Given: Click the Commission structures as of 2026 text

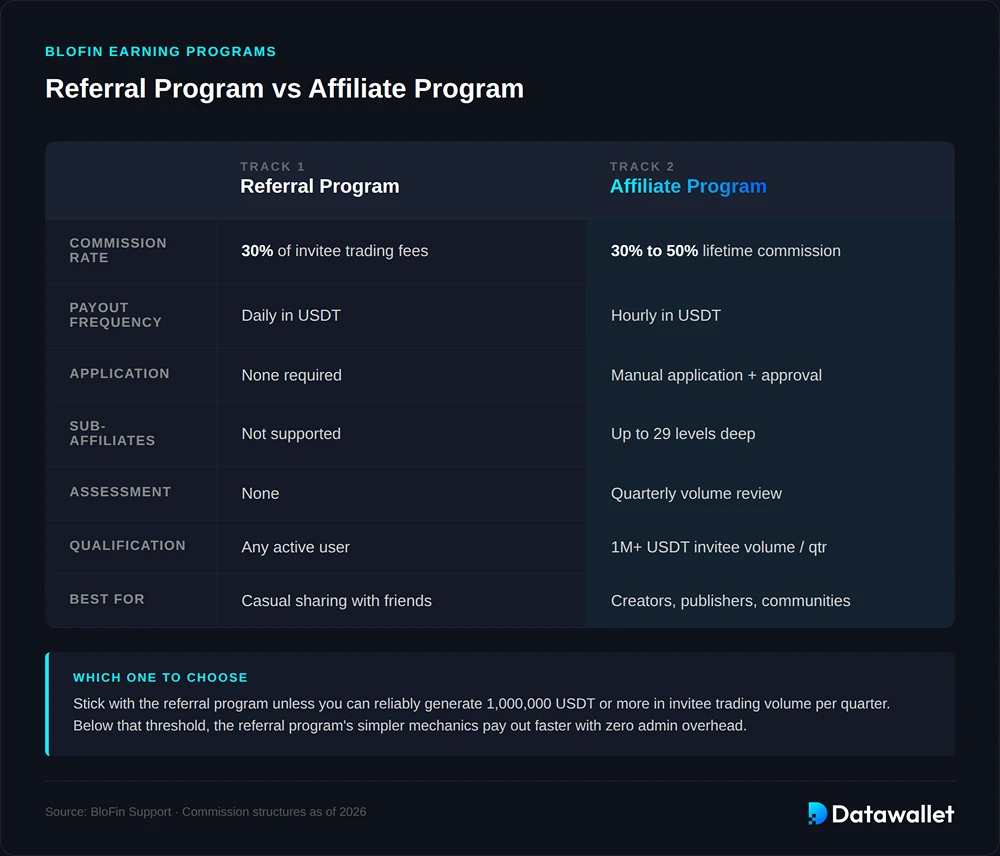Looking at the screenshot, I should pos(273,811).
